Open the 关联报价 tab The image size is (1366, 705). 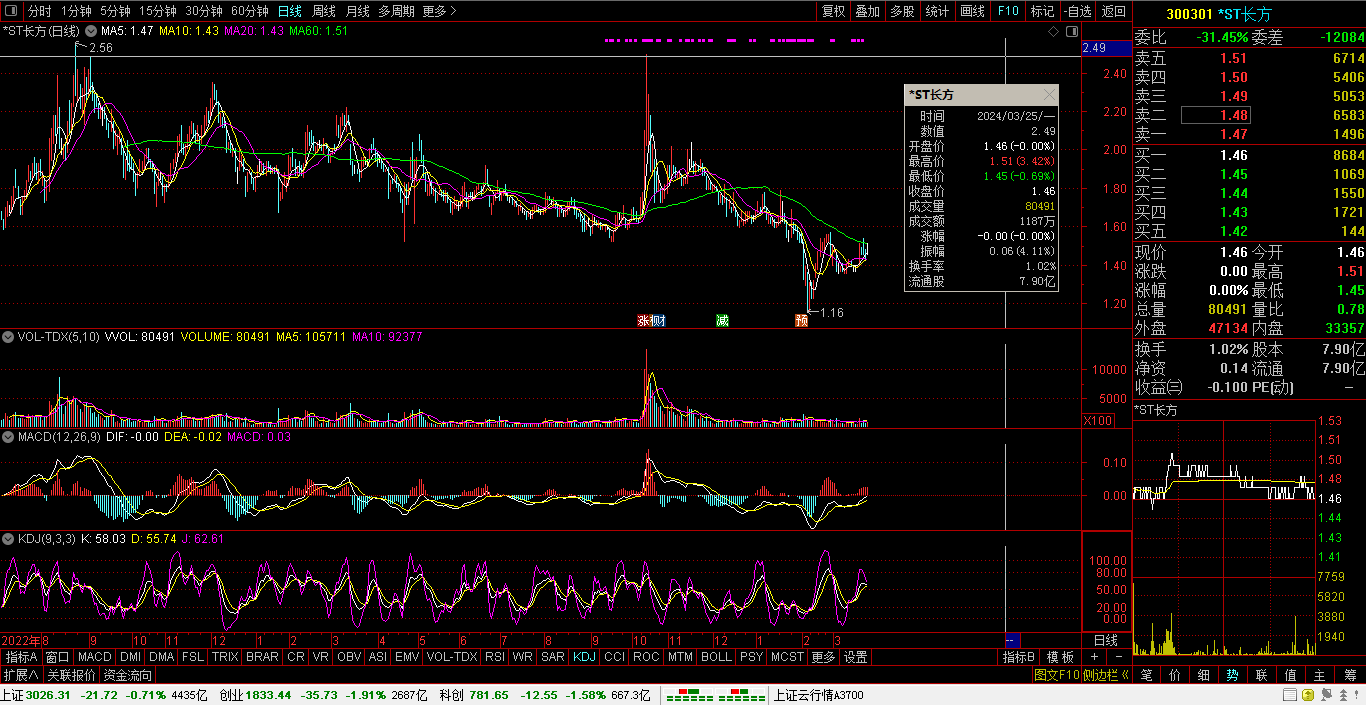pyautogui.click(x=71, y=676)
